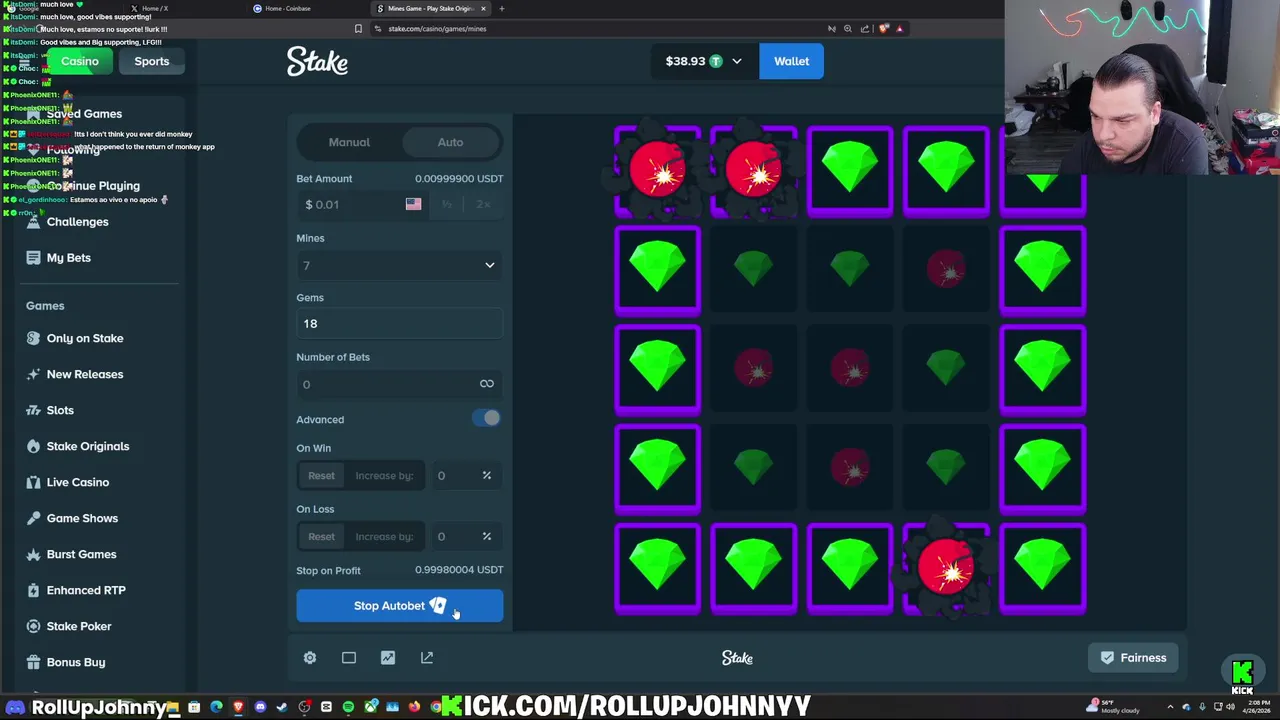This screenshot has width=1280, height=720.
Task: Click the double bet 2x button
Action: tap(483, 204)
